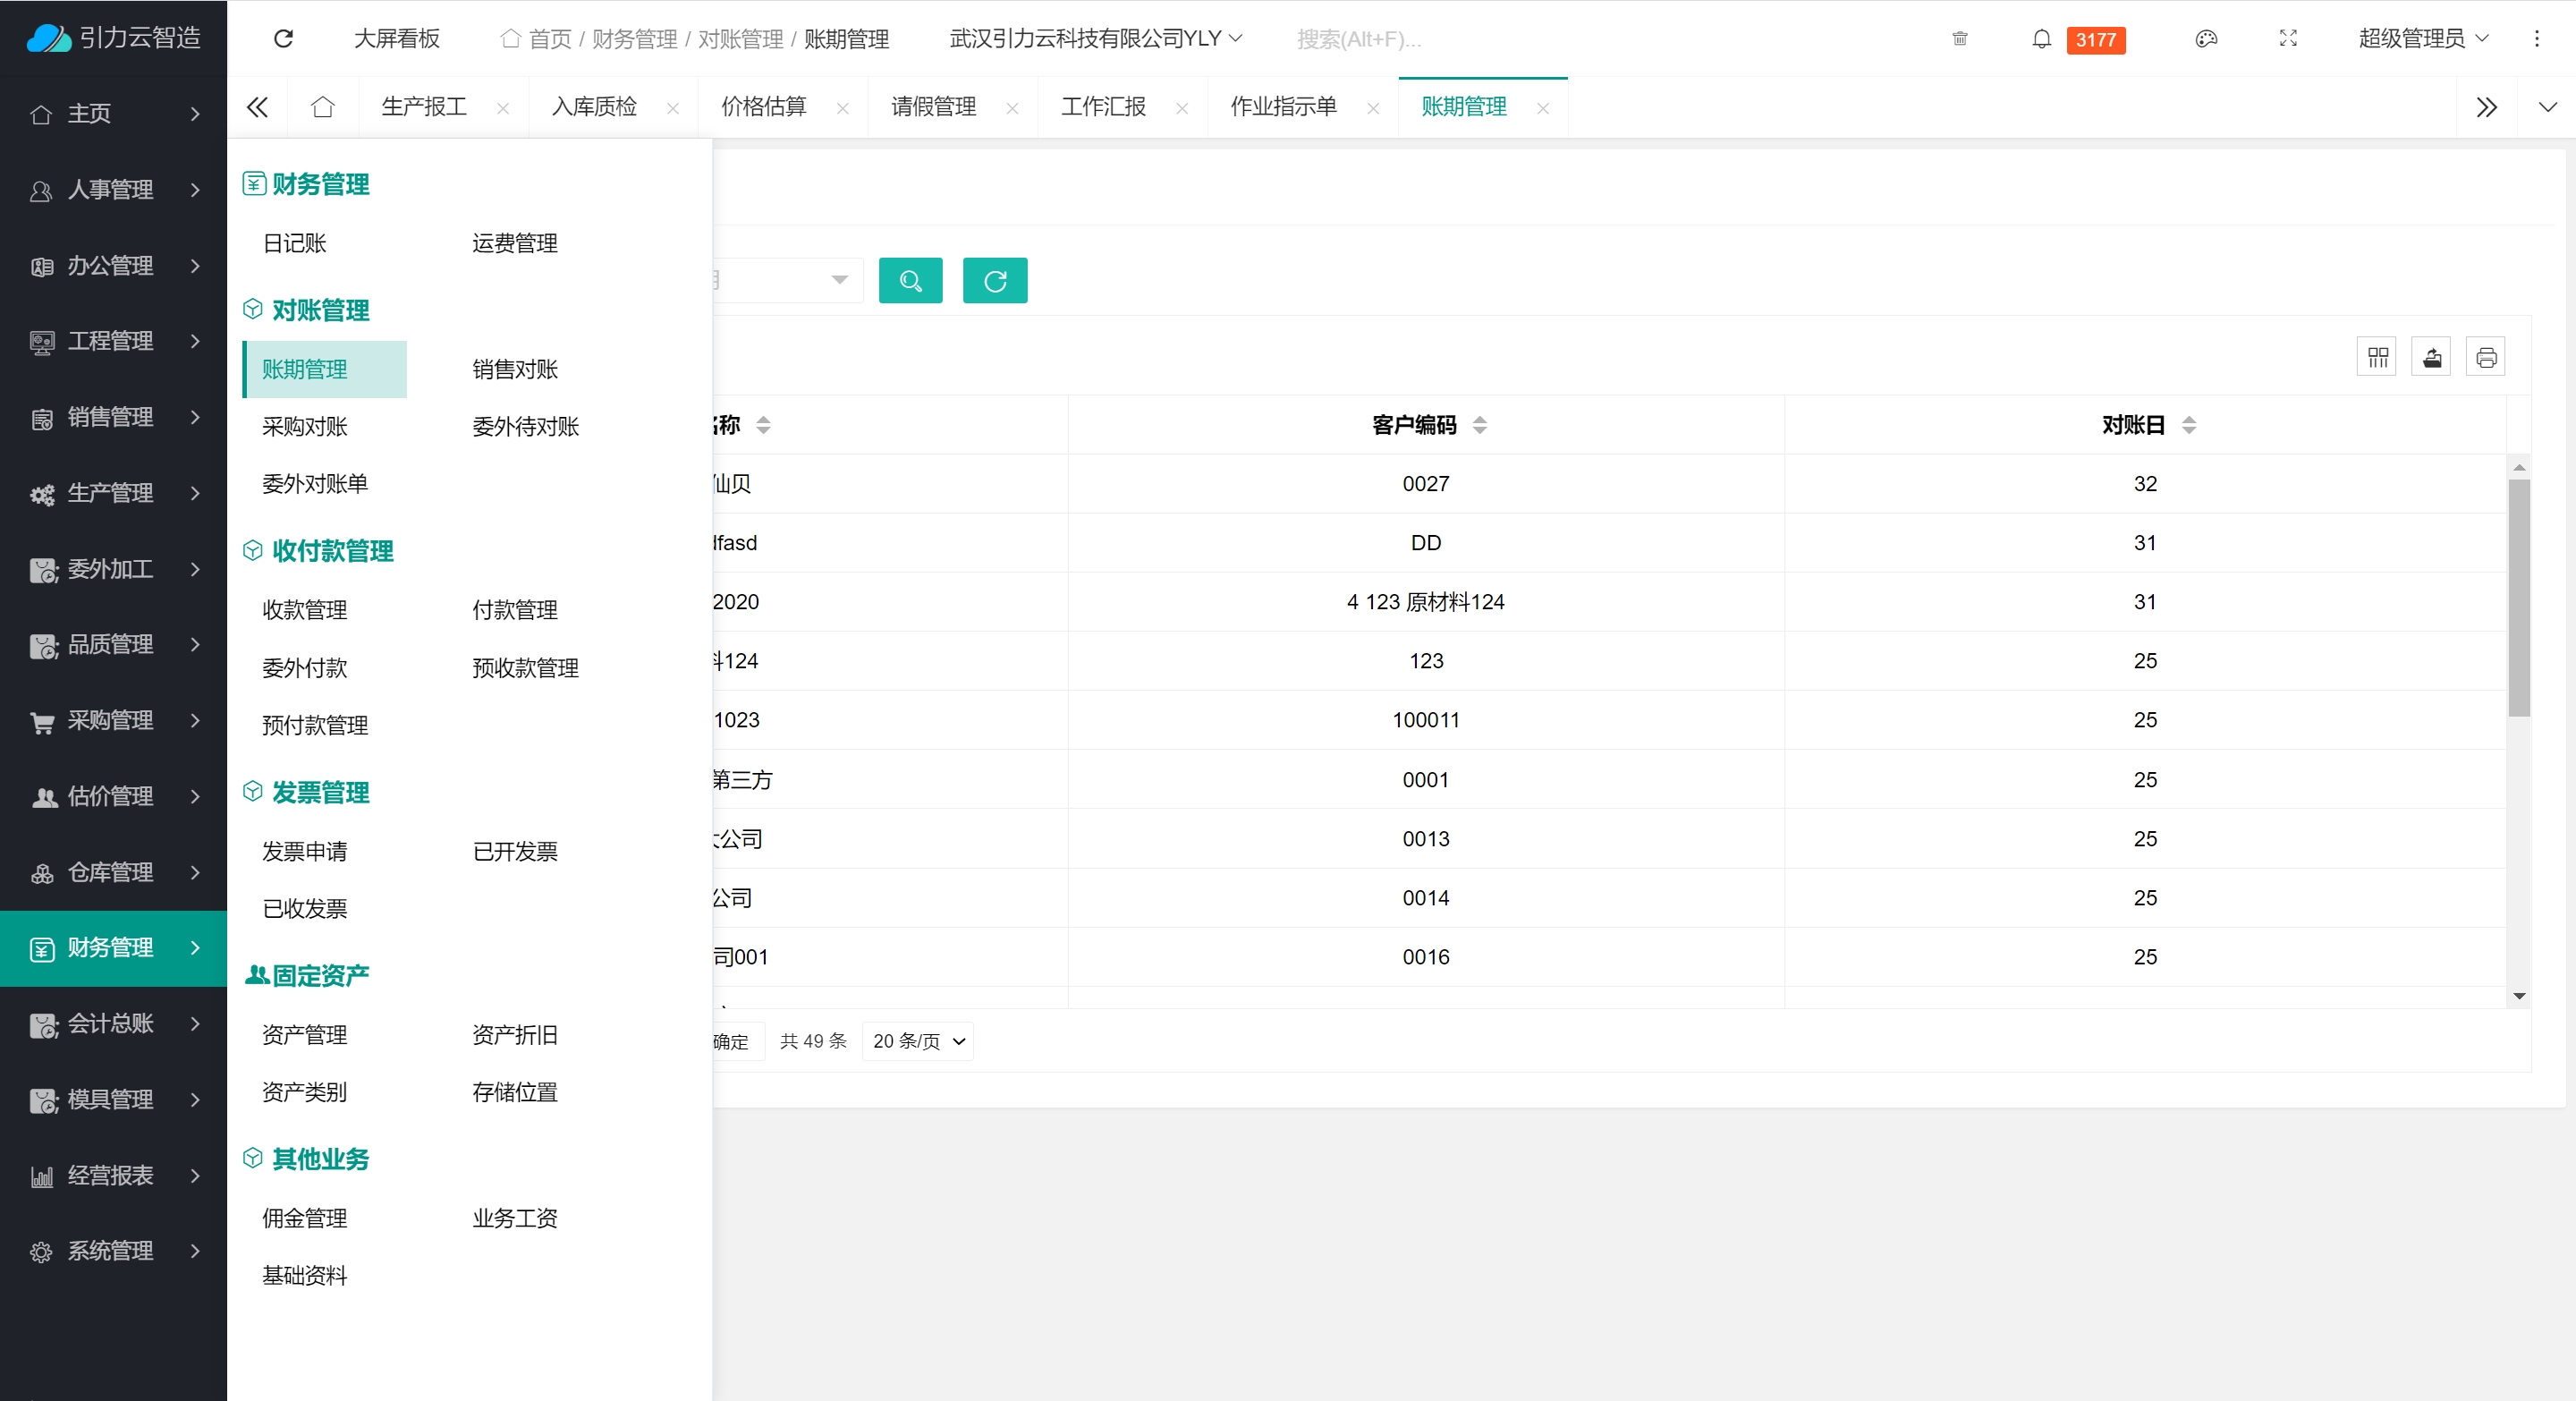
Task: Click the print icon above the table
Action: 2485,357
